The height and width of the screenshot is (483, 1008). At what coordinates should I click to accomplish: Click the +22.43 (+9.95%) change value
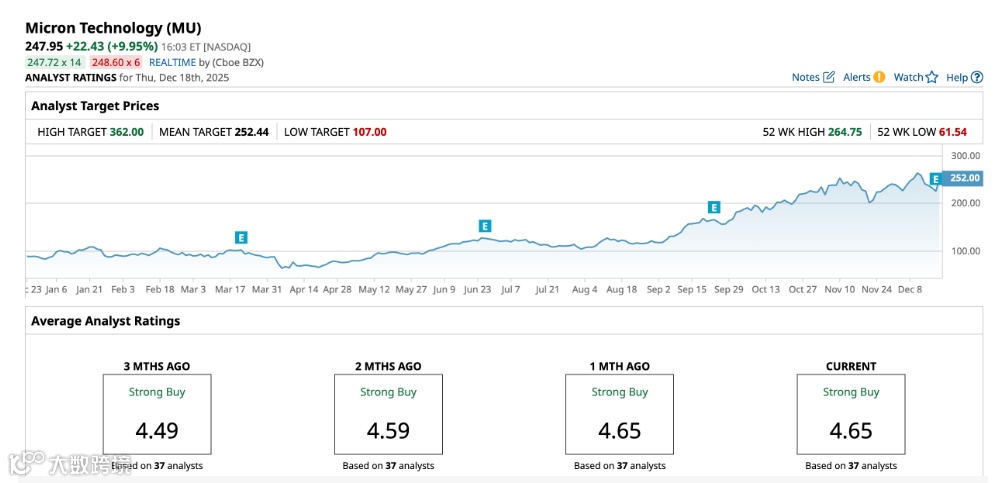[112, 46]
